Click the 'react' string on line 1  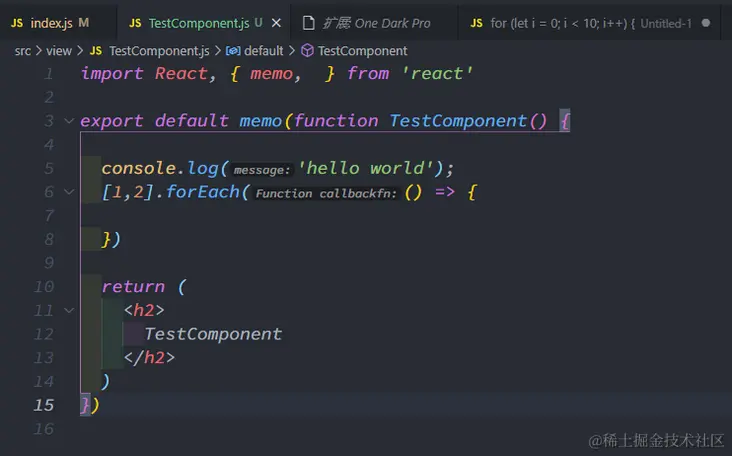(437, 74)
